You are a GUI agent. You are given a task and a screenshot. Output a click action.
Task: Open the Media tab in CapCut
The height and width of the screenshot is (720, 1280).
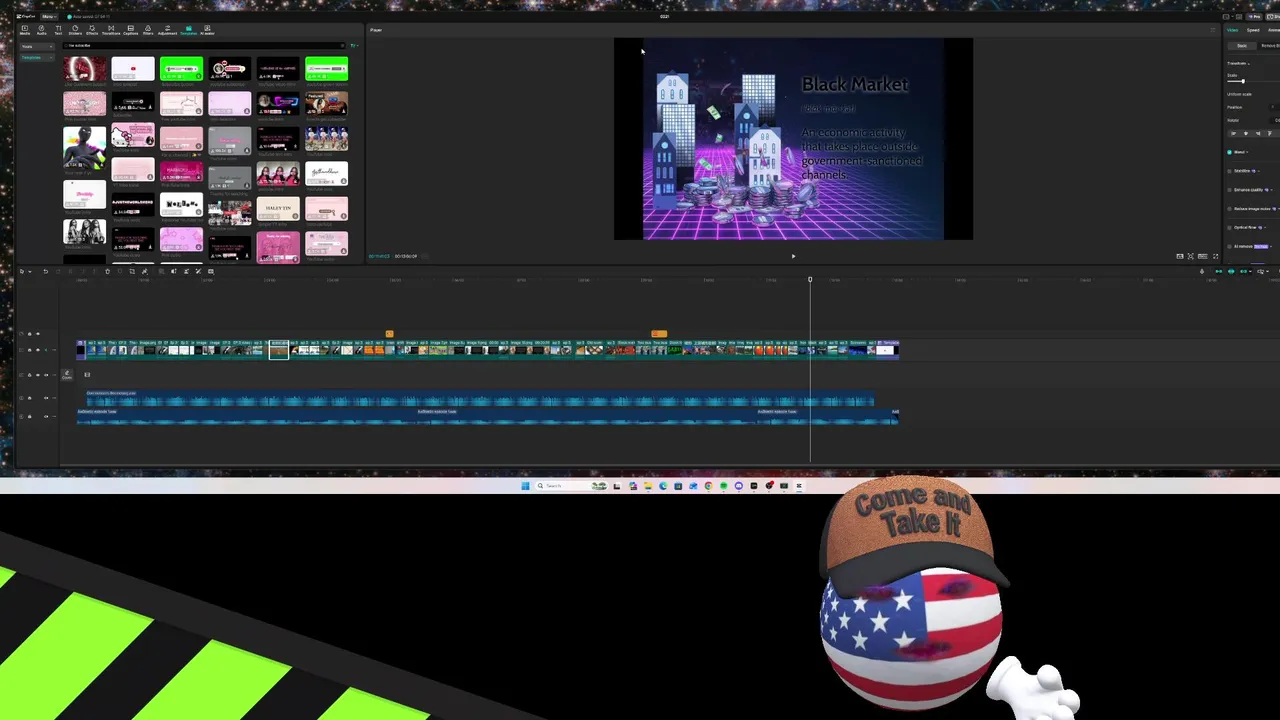click(25, 30)
